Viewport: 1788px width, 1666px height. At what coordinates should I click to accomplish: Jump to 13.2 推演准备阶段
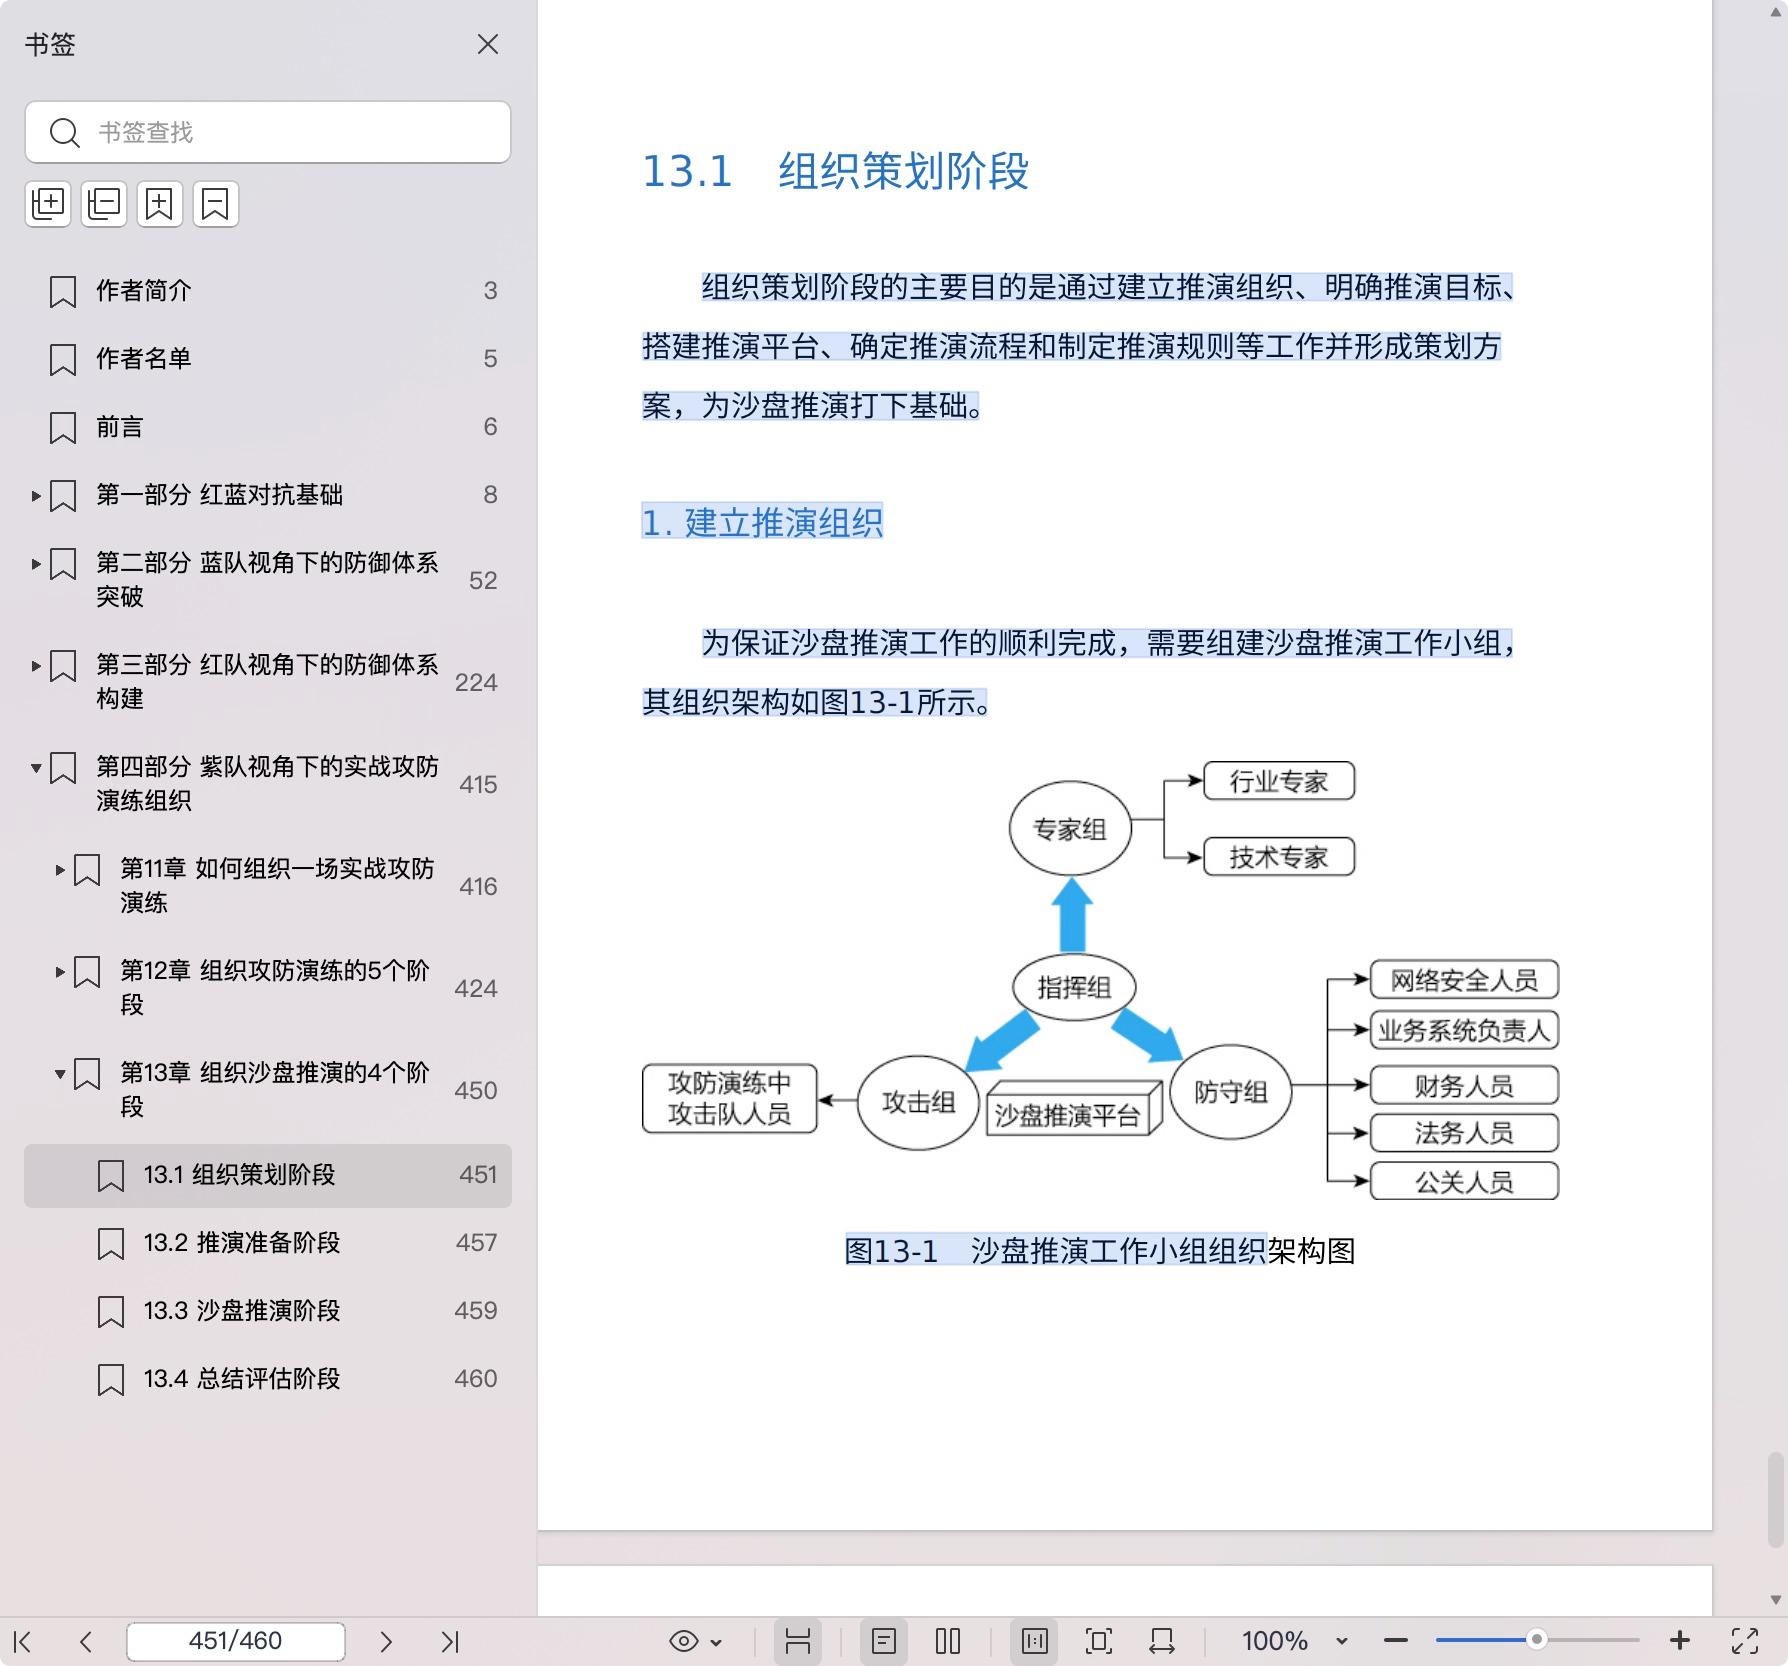pos(268,1243)
